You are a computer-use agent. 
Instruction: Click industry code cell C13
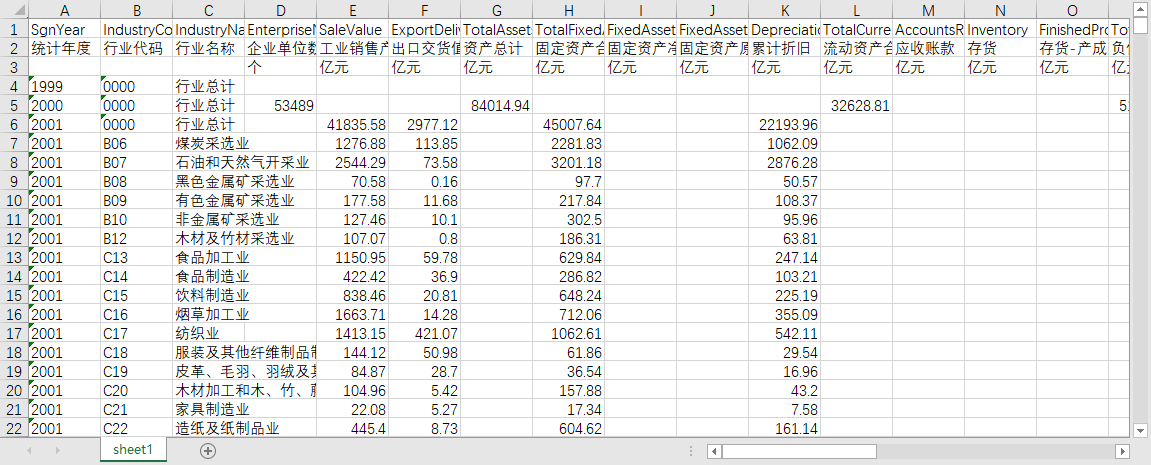coord(137,257)
